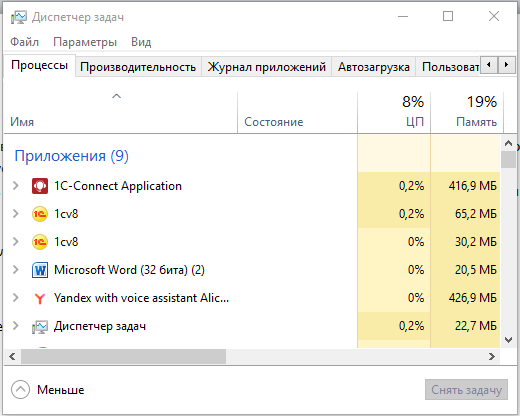This screenshot has height=416, width=520.
Task: Switch to the Производительность tab
Action: tap(138, 67)
